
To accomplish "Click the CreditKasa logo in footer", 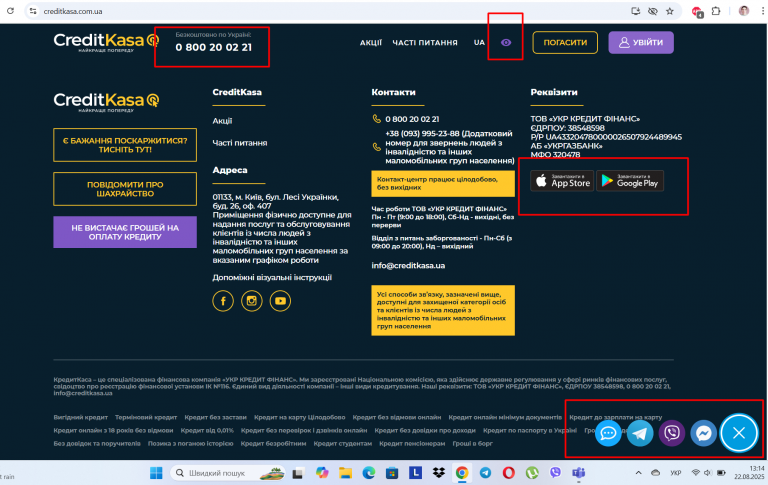I will pos(106,102).
